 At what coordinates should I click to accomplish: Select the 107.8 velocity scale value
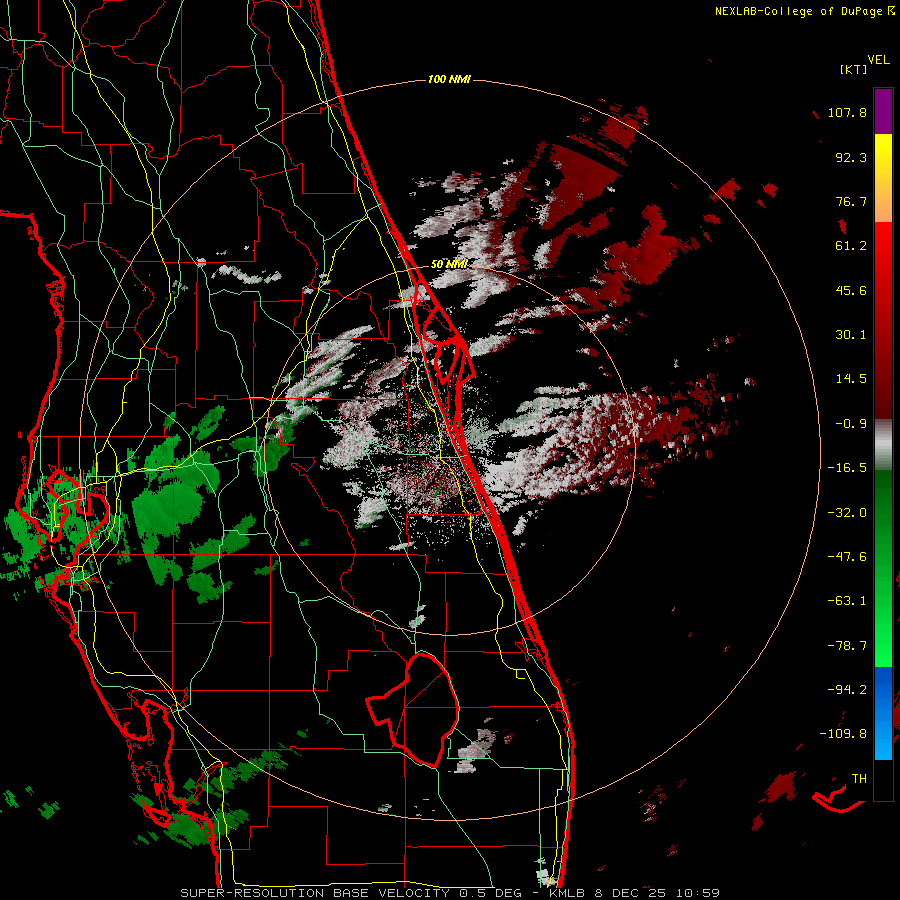(x=847, y=112)
